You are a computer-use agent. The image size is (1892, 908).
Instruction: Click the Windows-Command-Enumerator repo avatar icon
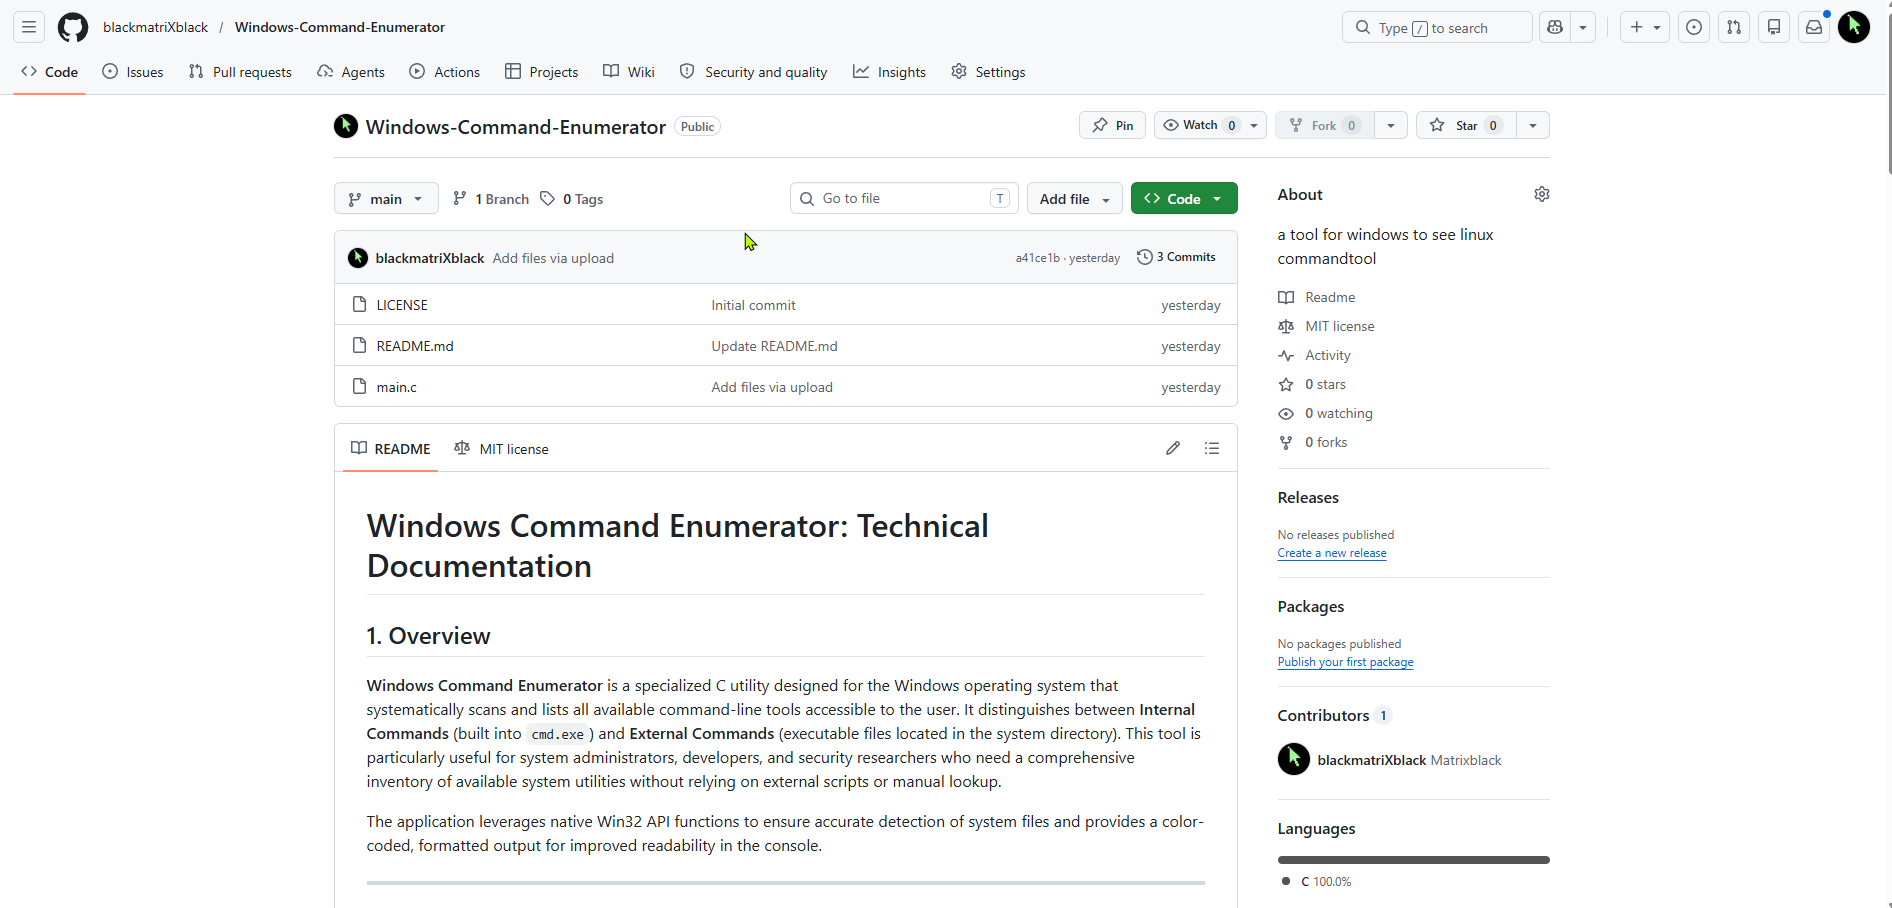346,126
